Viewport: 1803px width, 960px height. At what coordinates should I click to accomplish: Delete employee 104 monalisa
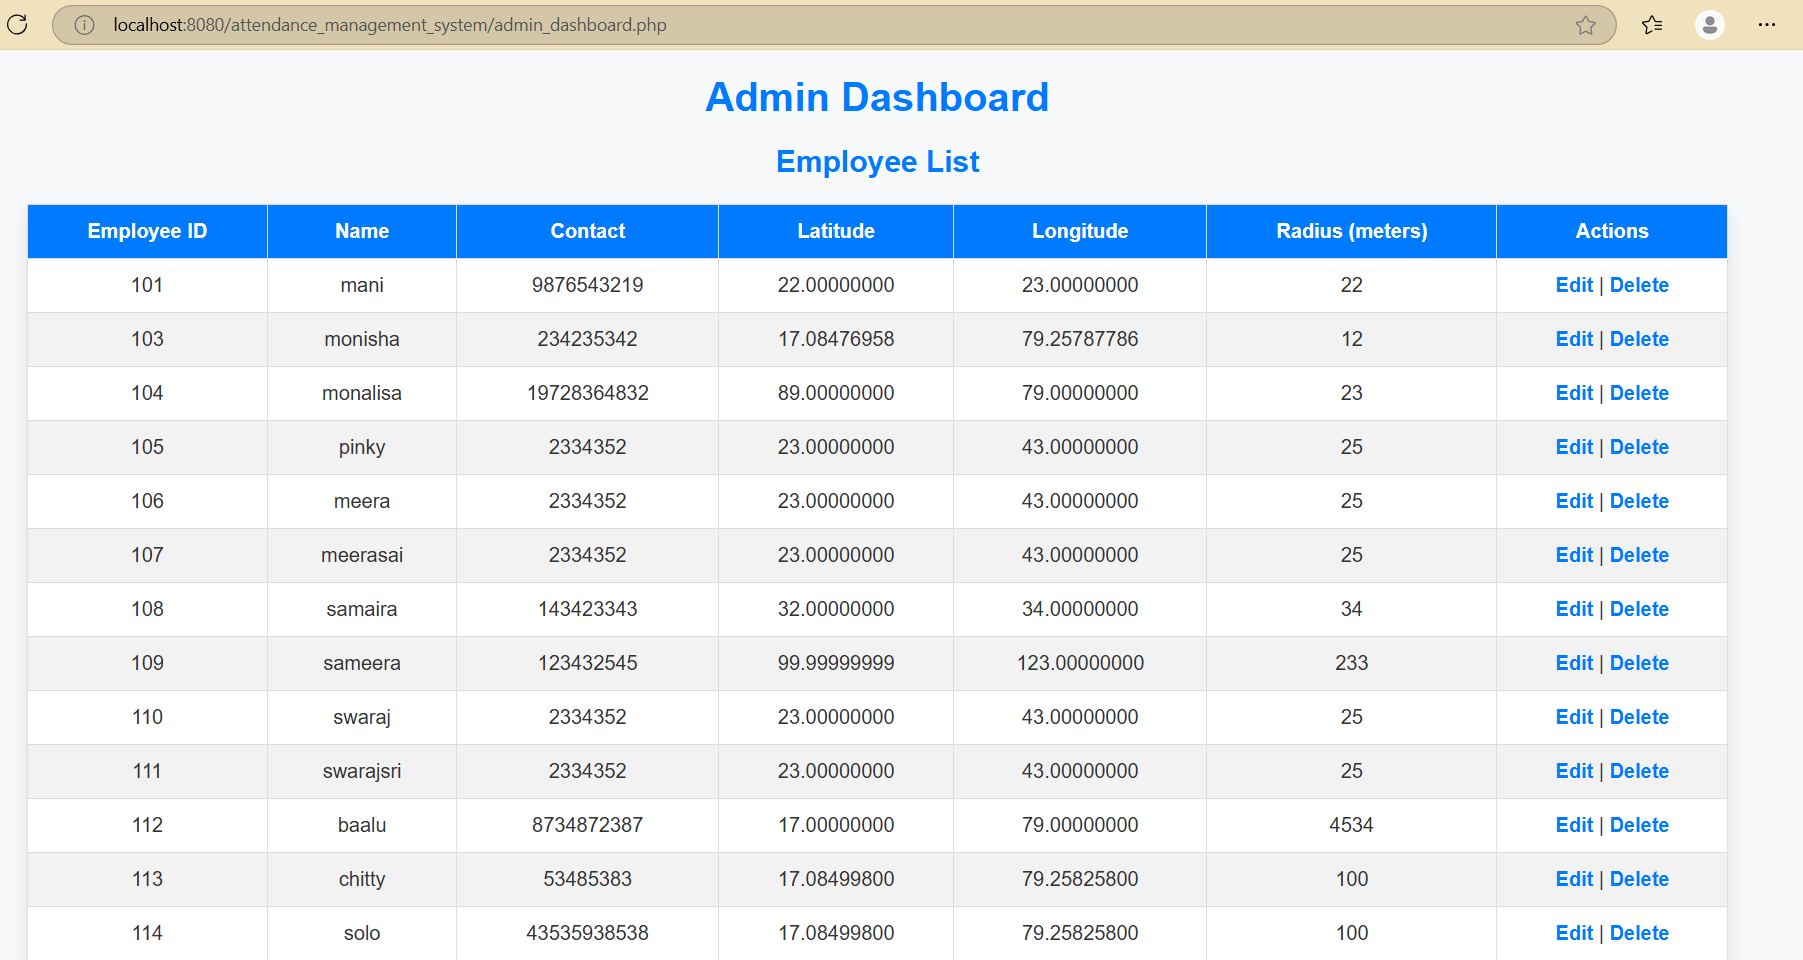point(1639,393)
